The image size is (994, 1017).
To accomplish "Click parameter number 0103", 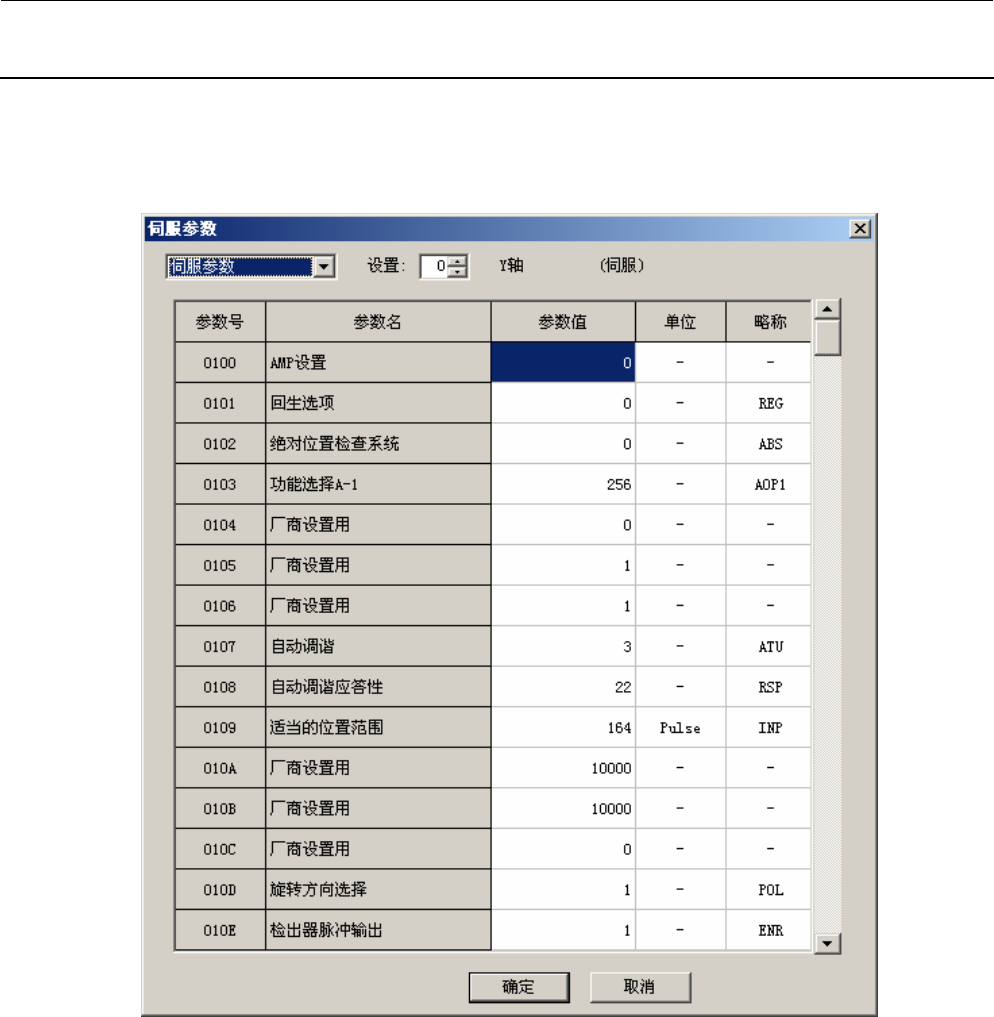I will pos(220,485).
